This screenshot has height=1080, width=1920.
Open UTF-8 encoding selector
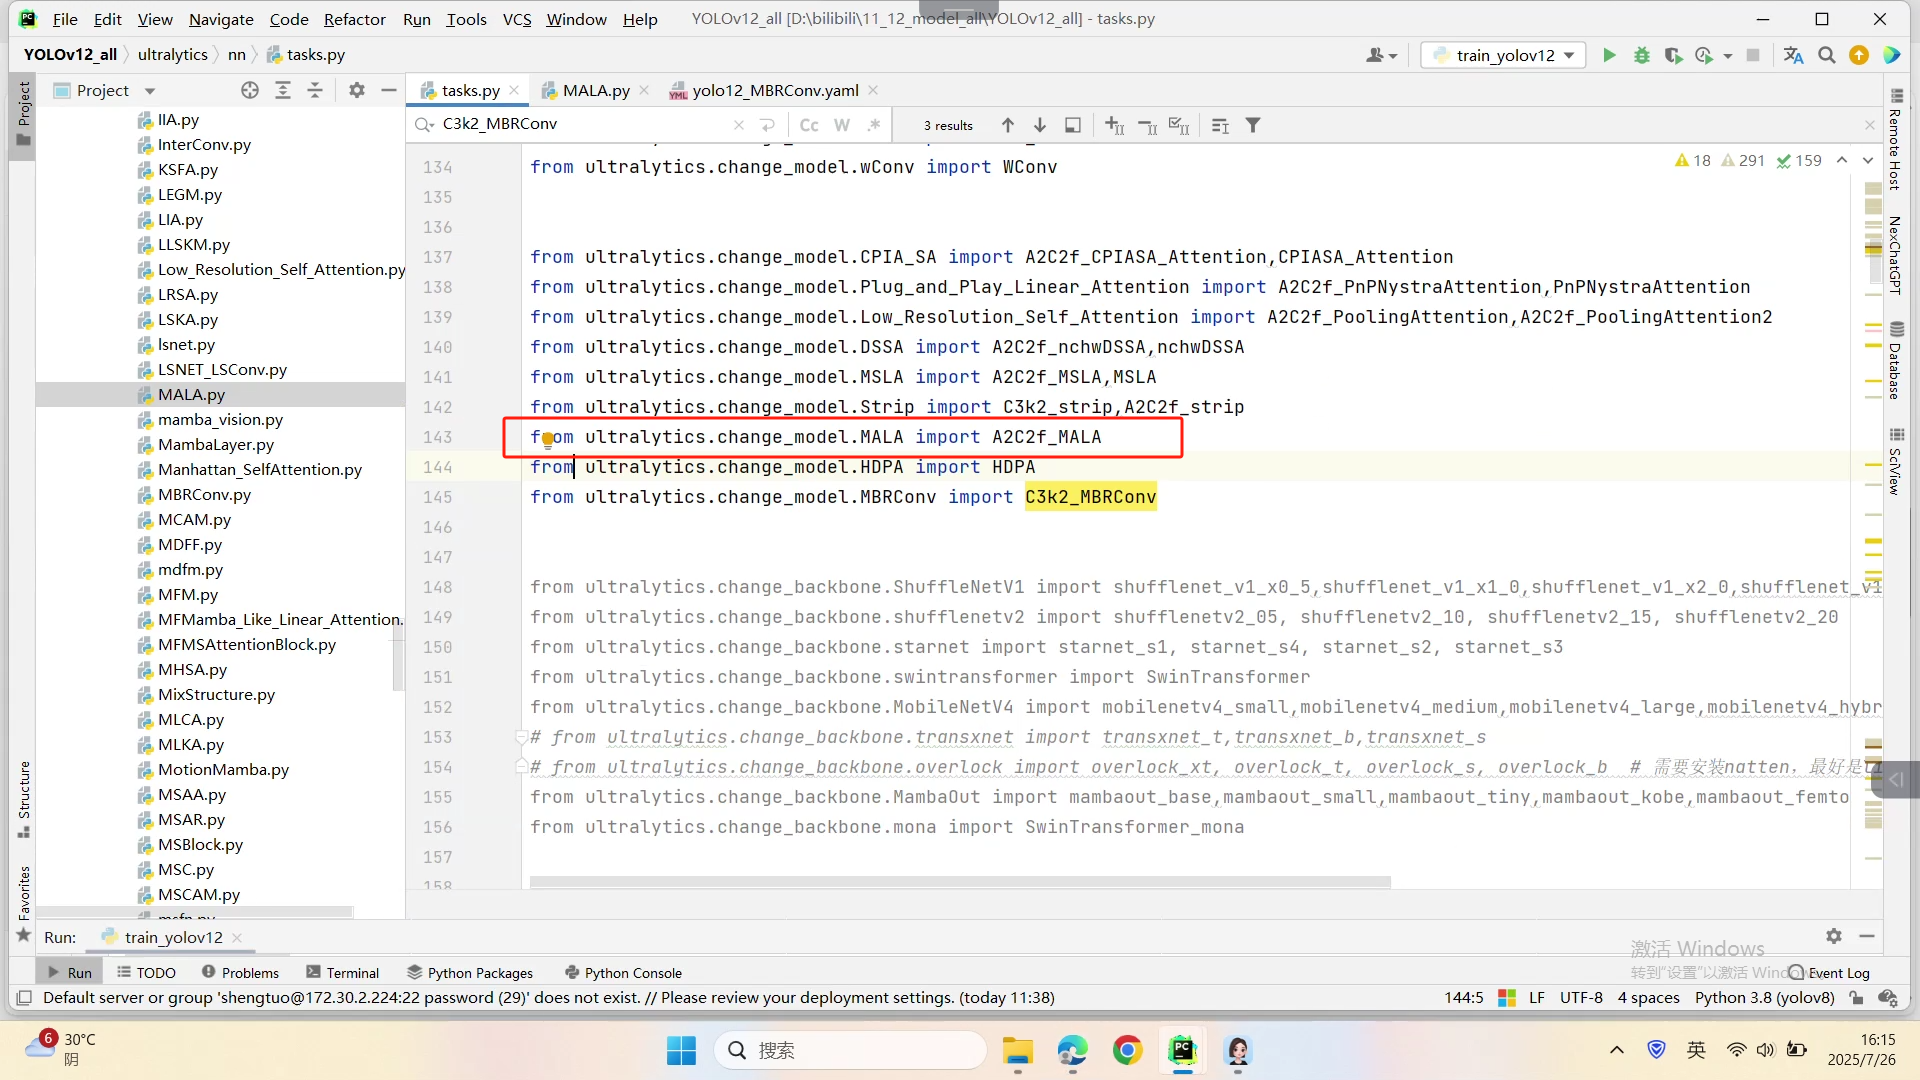coord(1581,997)
